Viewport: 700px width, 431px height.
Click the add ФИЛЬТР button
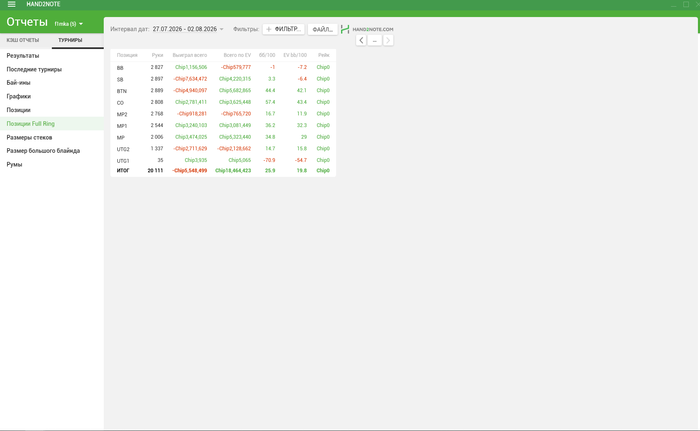point(283,29)
